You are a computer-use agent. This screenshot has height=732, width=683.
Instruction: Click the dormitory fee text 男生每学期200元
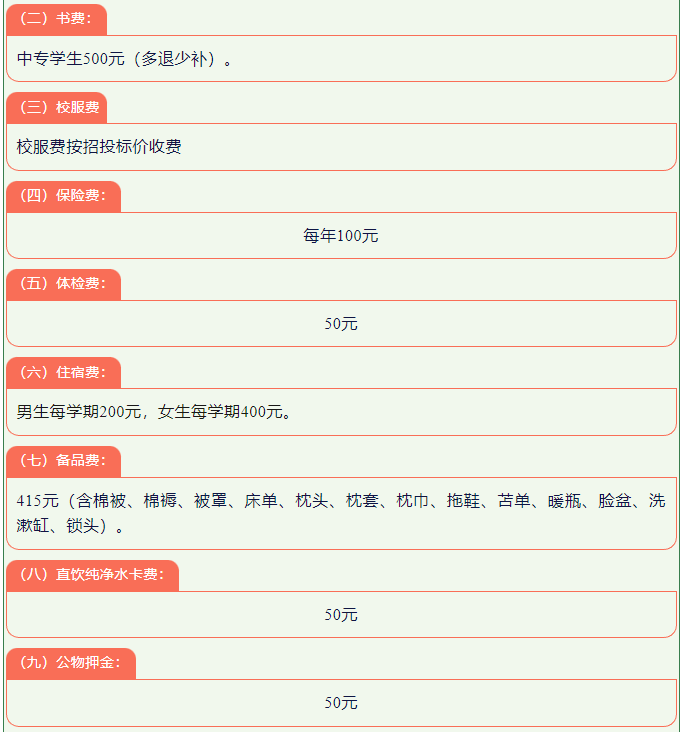(x=79, y=412)
